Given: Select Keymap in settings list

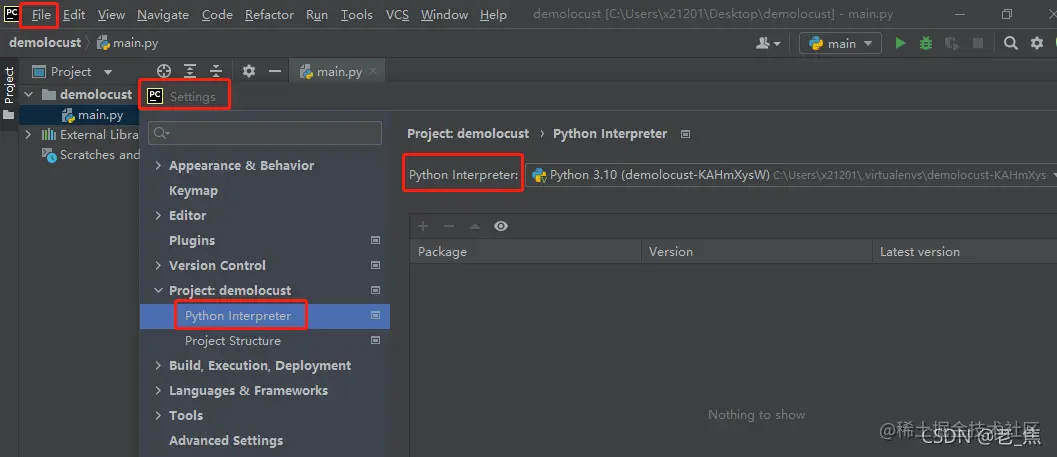Looking at the screenshot, I should tap(193, 190).
